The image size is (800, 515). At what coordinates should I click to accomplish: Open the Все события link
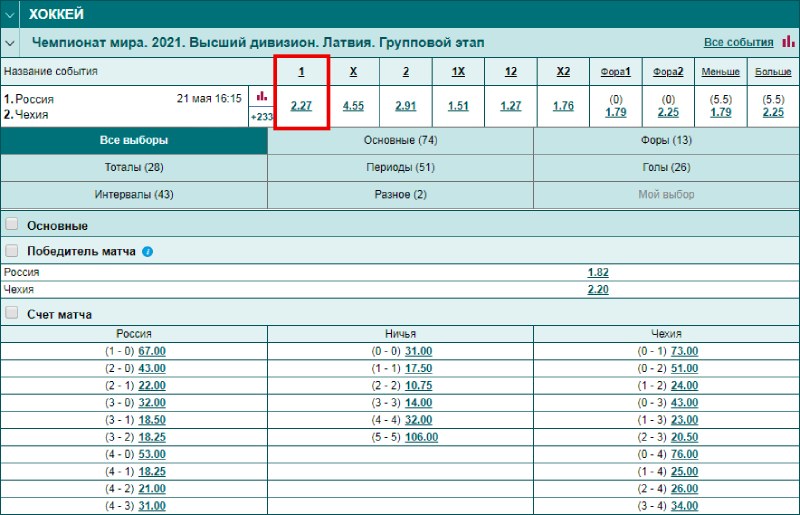point(738,42)
